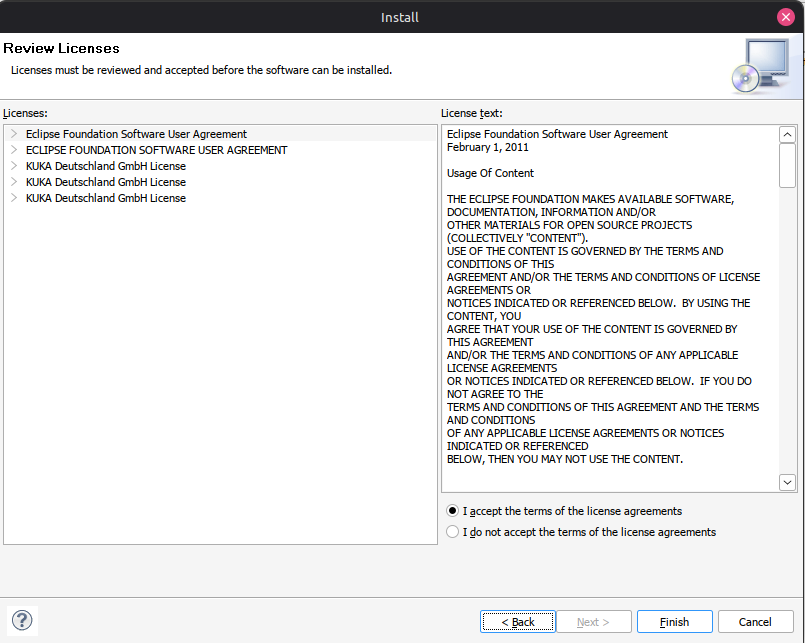Go to previous page with Back button
This screenshot has height=643, width=805.
tap(518, 622)
